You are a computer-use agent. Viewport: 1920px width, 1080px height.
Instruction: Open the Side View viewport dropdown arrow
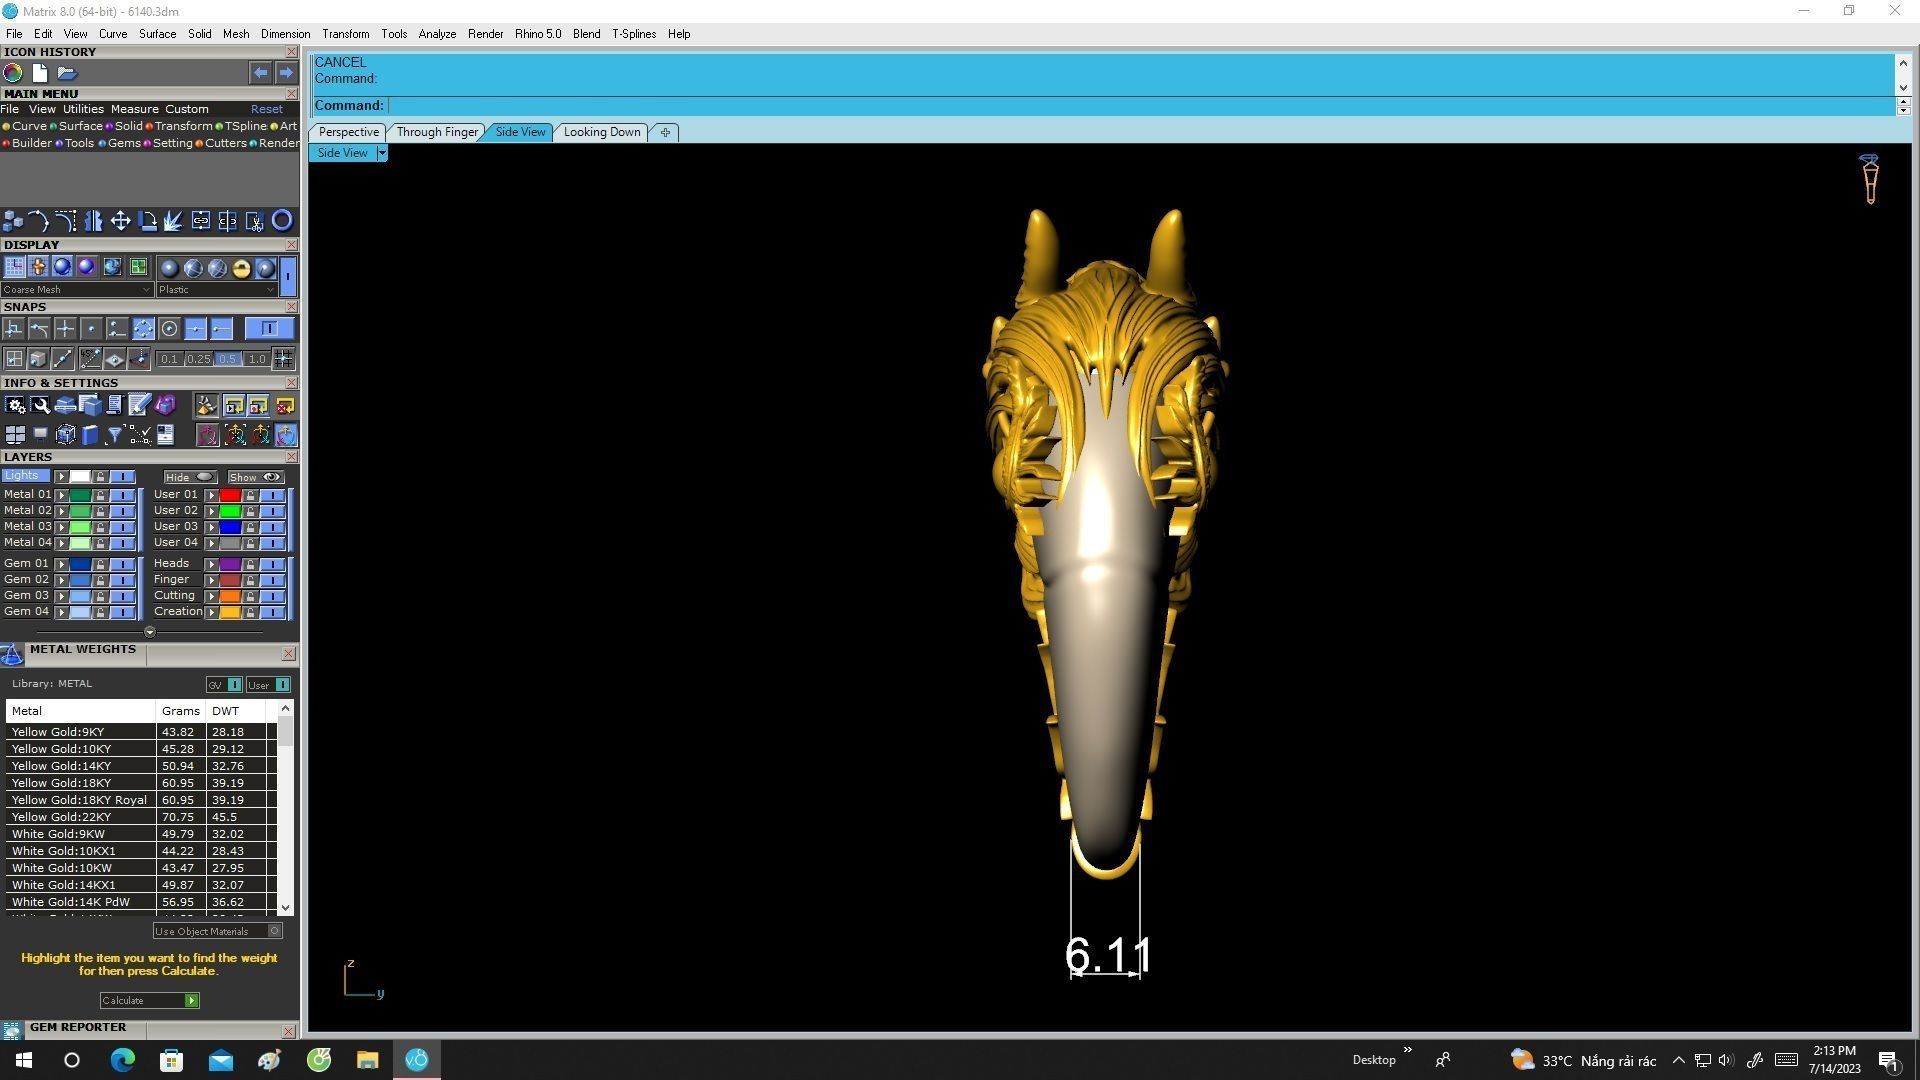click(x=381, y=153)
